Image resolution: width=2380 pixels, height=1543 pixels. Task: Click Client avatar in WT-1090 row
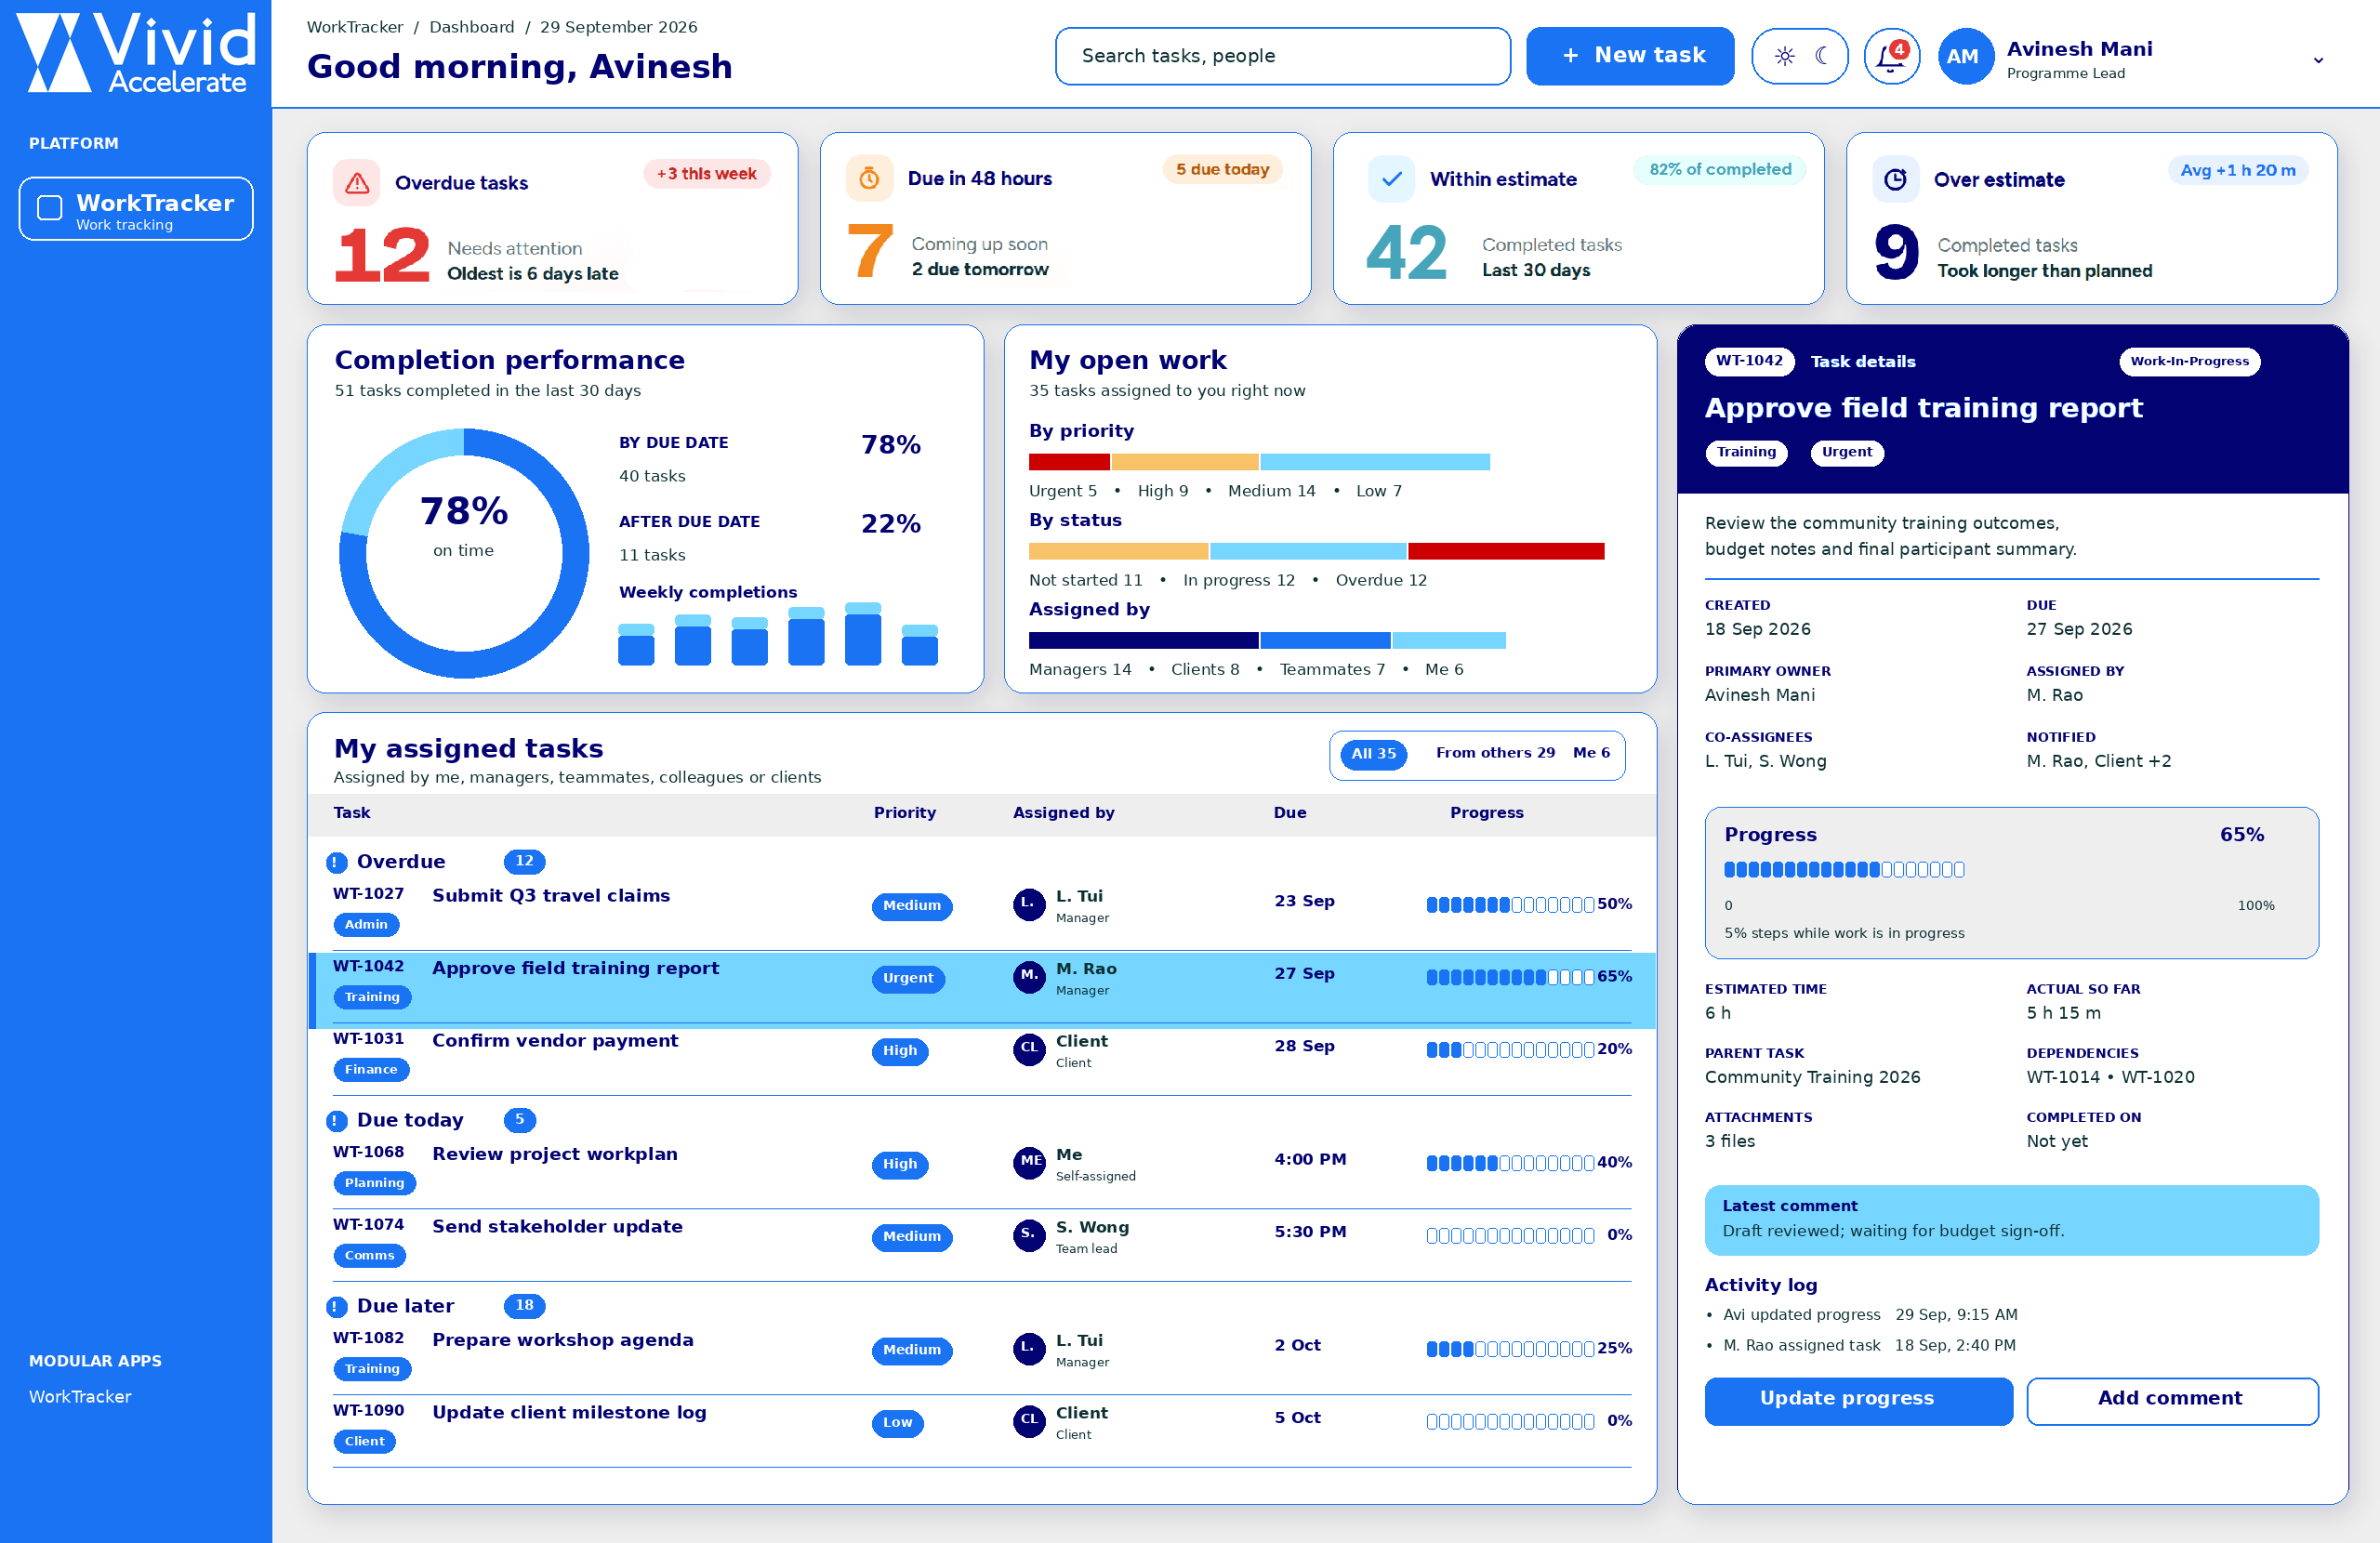[1029, 1421]
